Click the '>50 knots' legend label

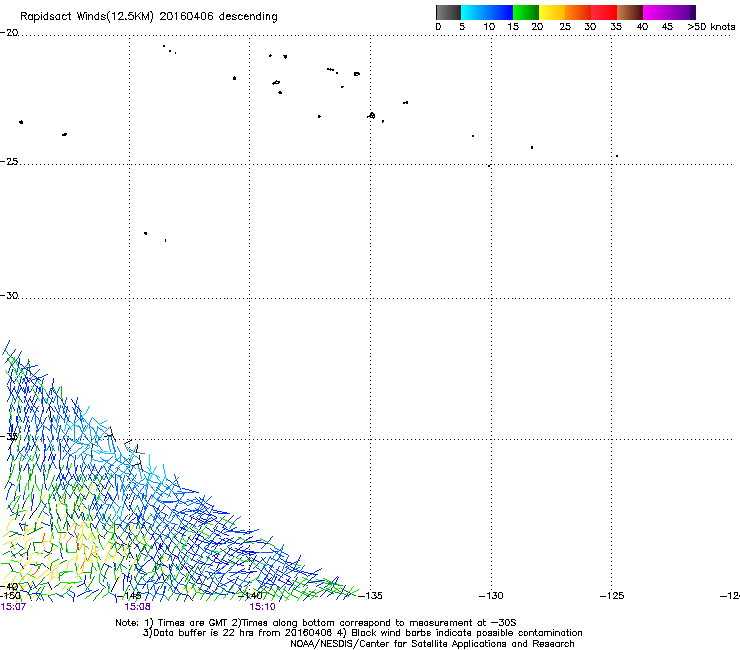[711, 27]
